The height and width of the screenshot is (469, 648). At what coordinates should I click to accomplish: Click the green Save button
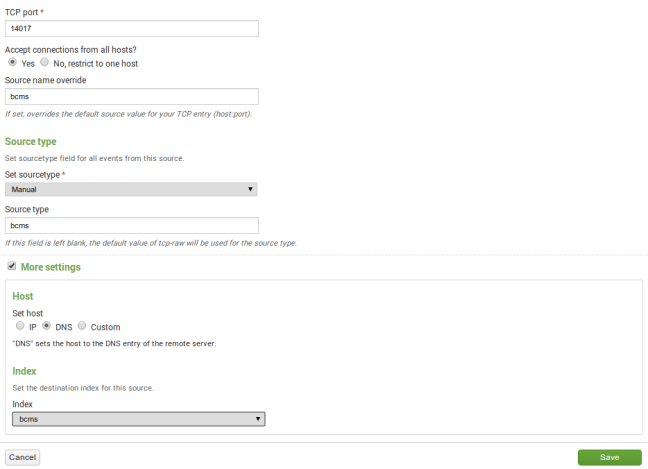[609, 457]
